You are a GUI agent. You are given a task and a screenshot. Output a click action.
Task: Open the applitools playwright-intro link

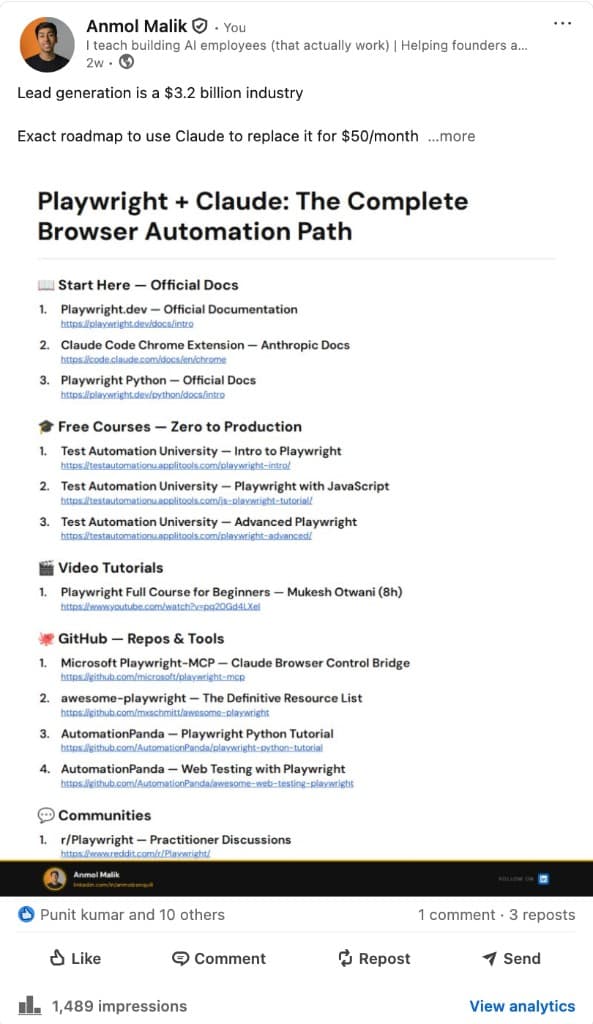pyautogui.click(x=176, y=465)
